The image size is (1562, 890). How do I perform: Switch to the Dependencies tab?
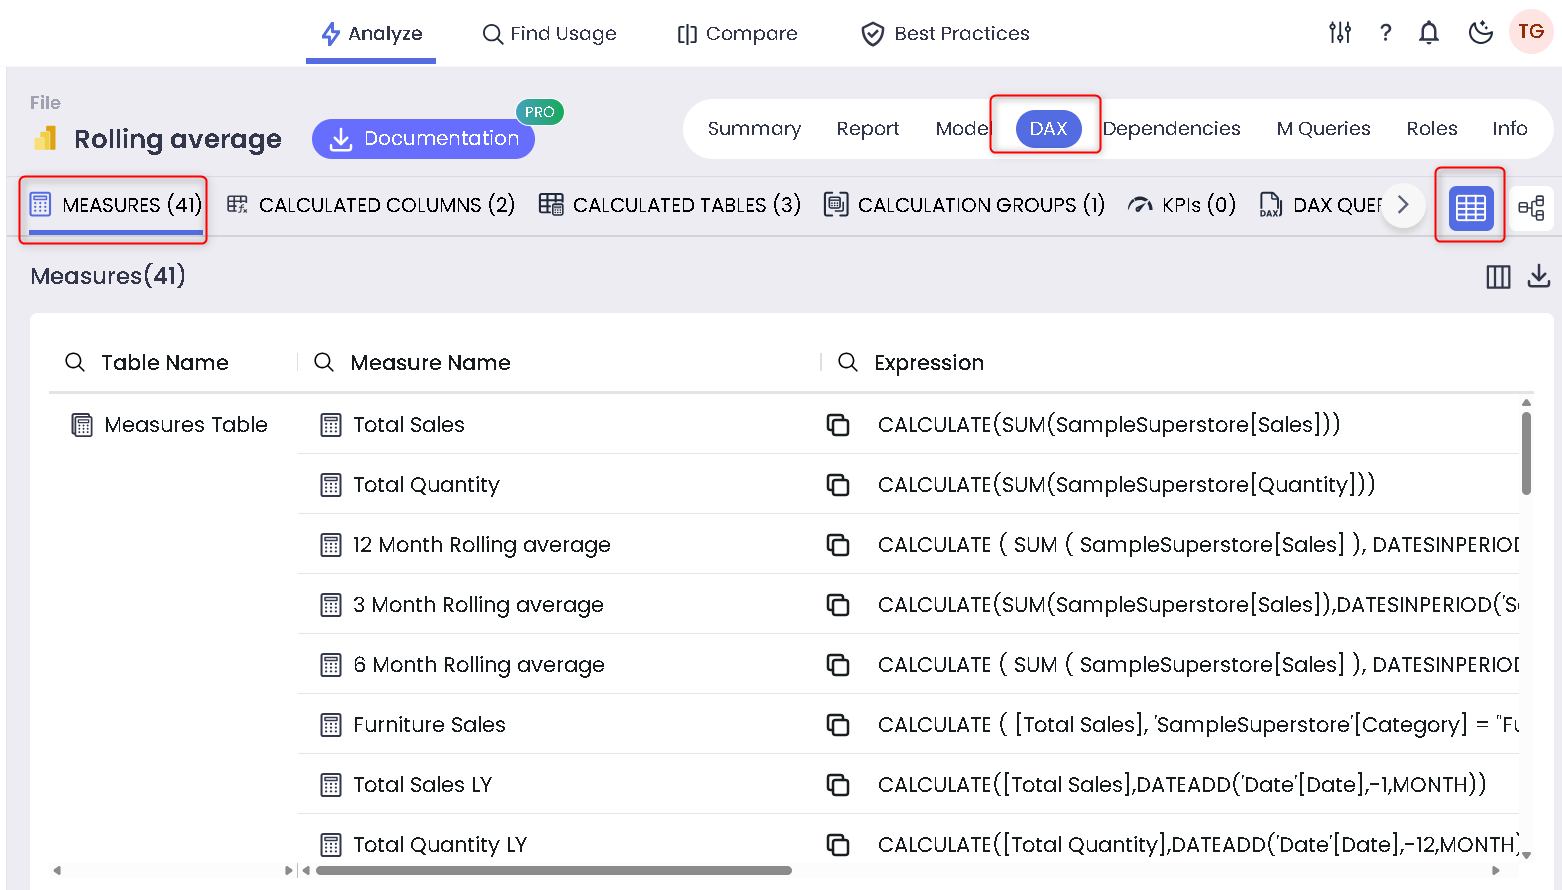1171,128
